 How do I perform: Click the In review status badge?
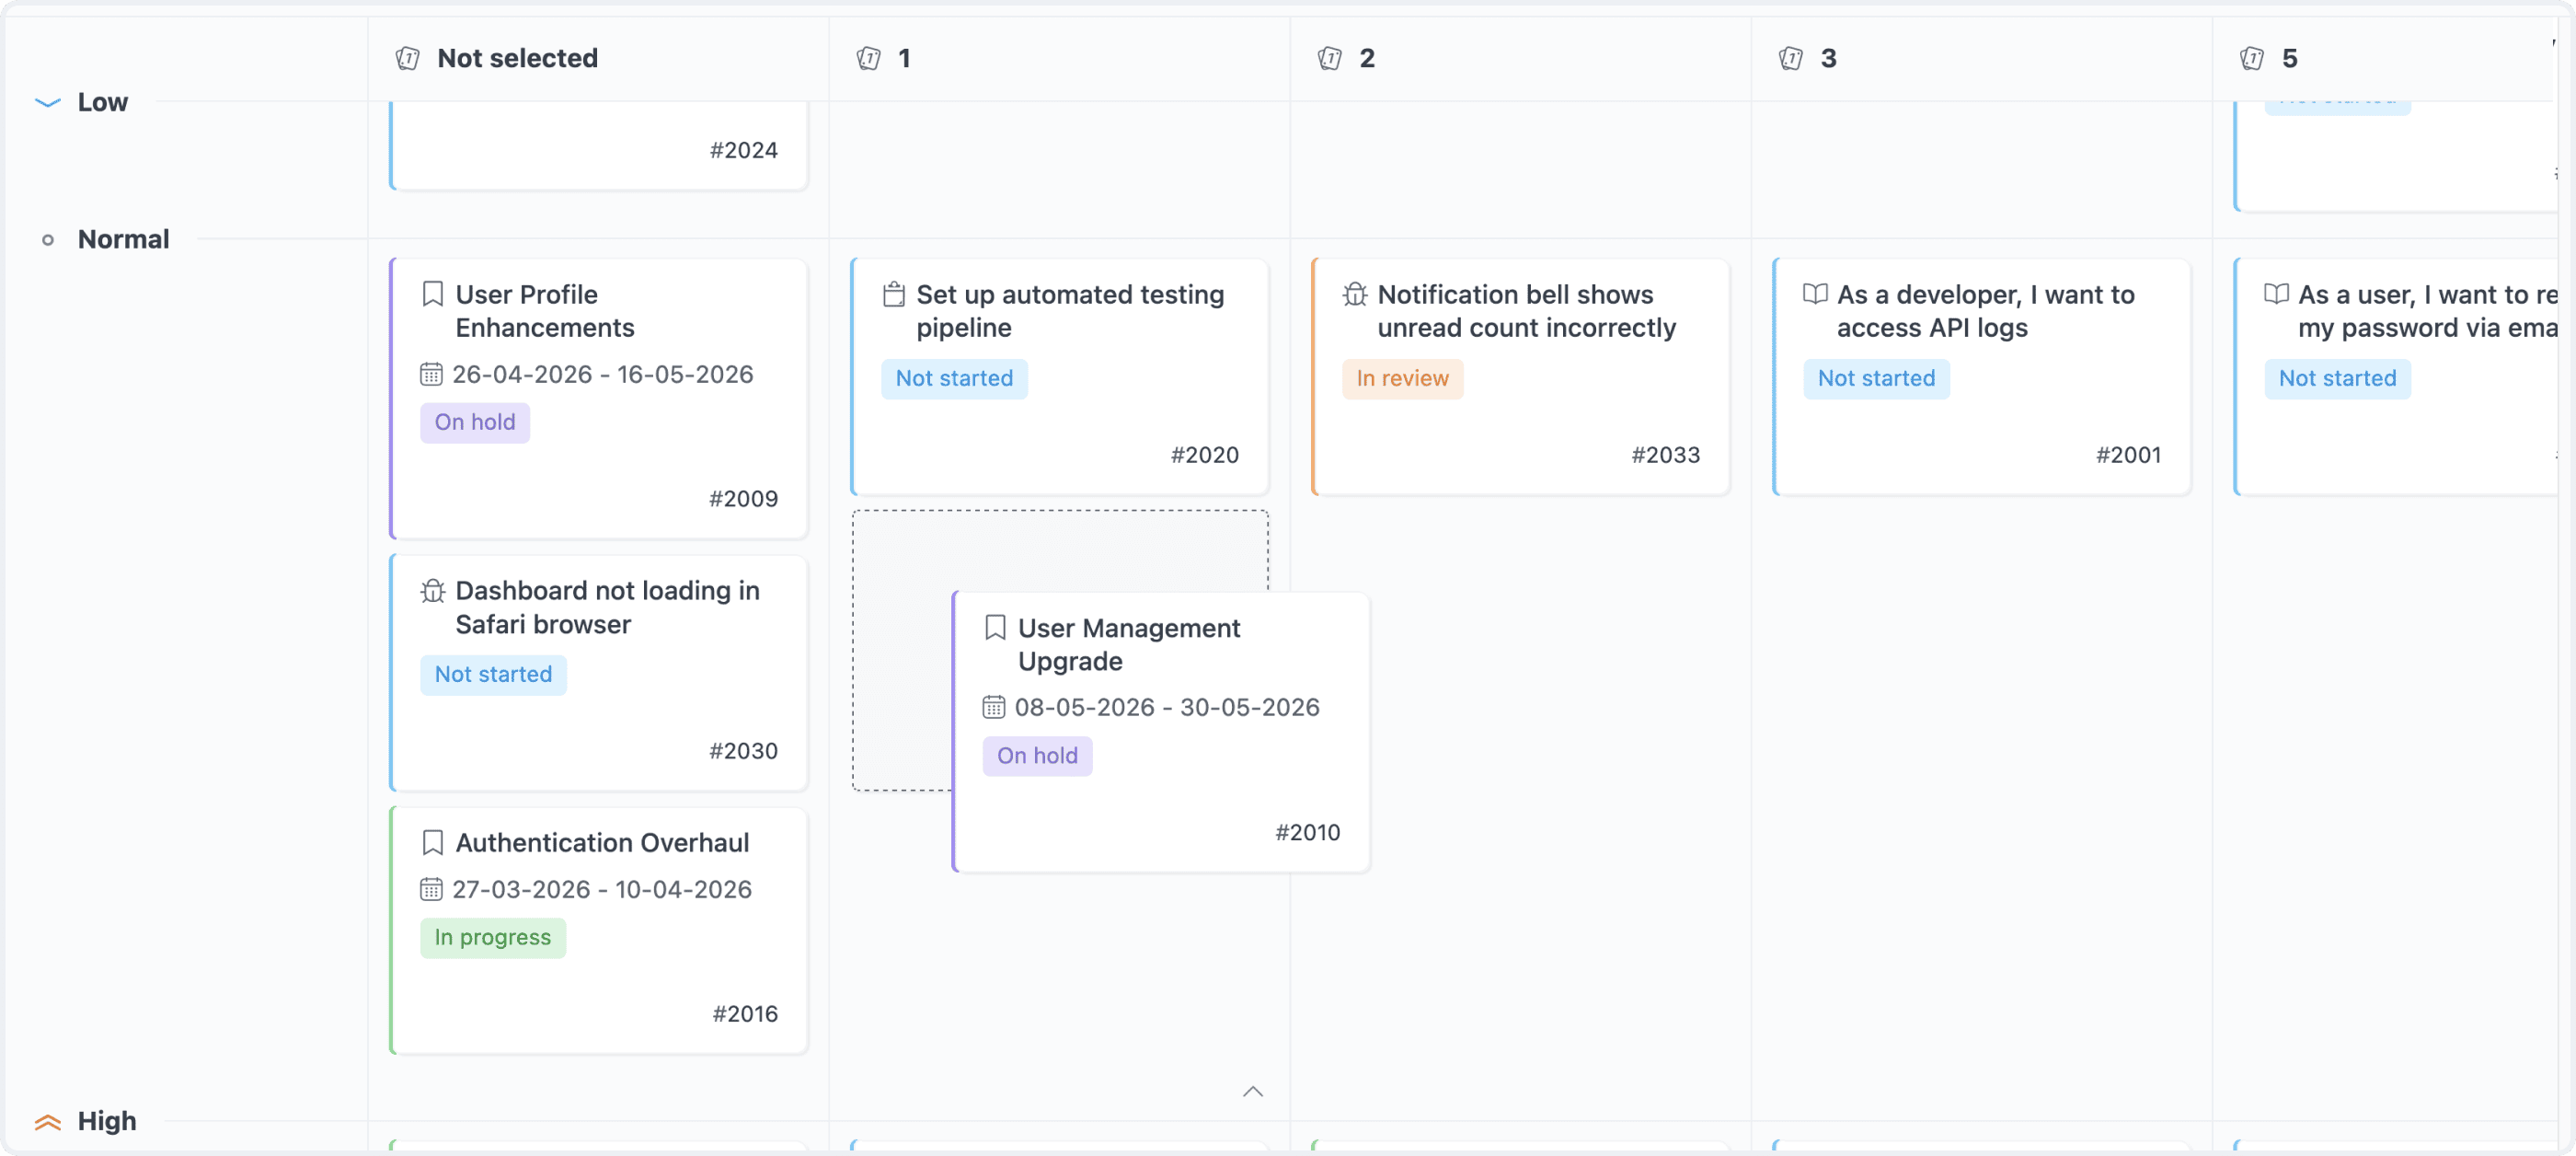click(1402, 378)
